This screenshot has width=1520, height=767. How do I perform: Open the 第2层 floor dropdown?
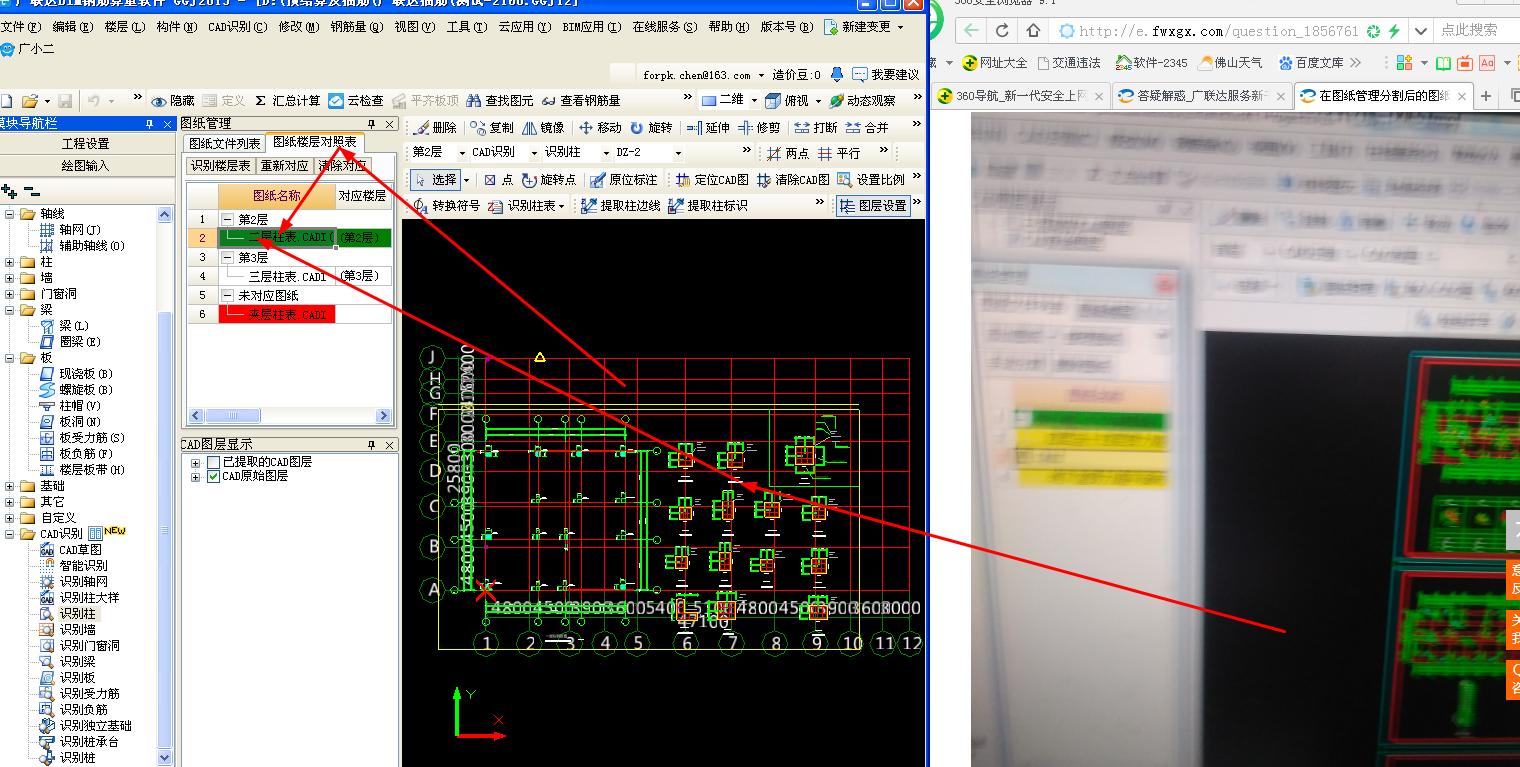[x=462, y=153]
